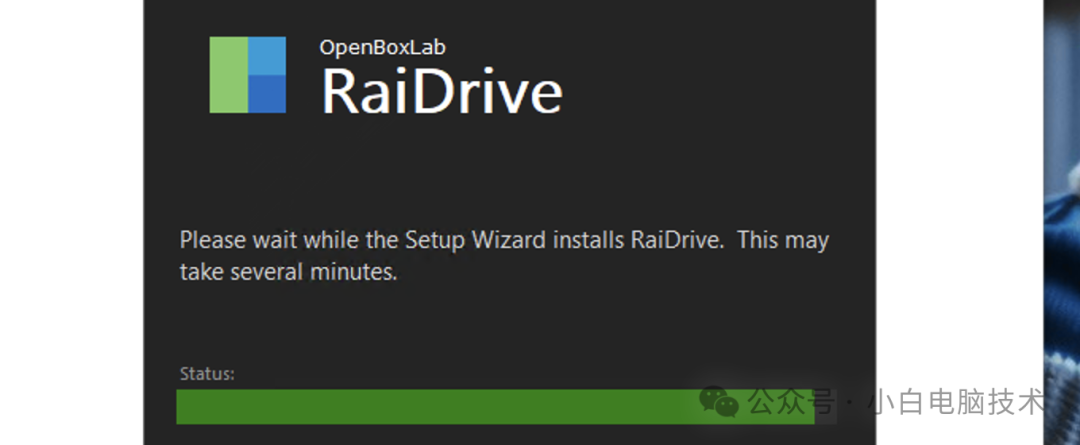This screenshot has width=1080, height=445.
Task: Click the Status: label
Action: coord(207,374)
